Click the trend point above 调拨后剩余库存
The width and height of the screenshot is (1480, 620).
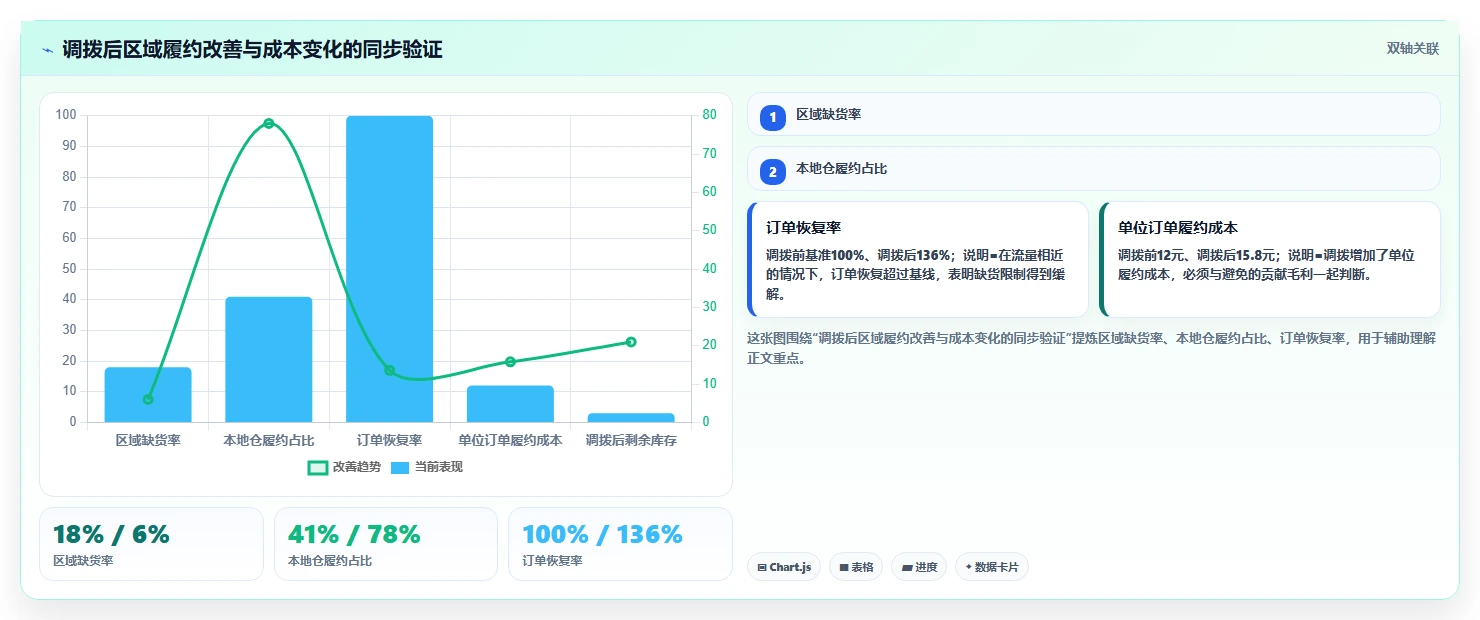(x=630, y=342)
